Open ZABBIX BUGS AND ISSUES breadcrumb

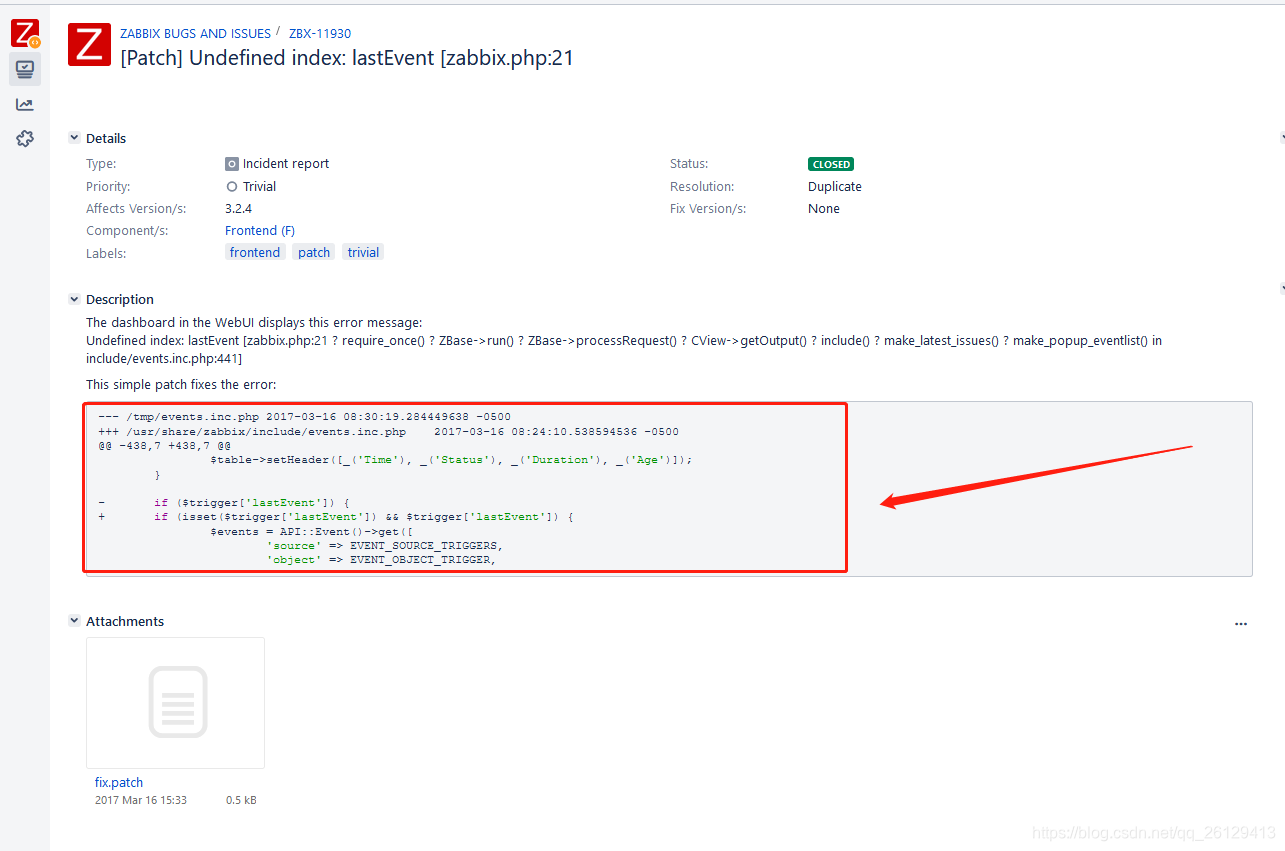(195, 34)
